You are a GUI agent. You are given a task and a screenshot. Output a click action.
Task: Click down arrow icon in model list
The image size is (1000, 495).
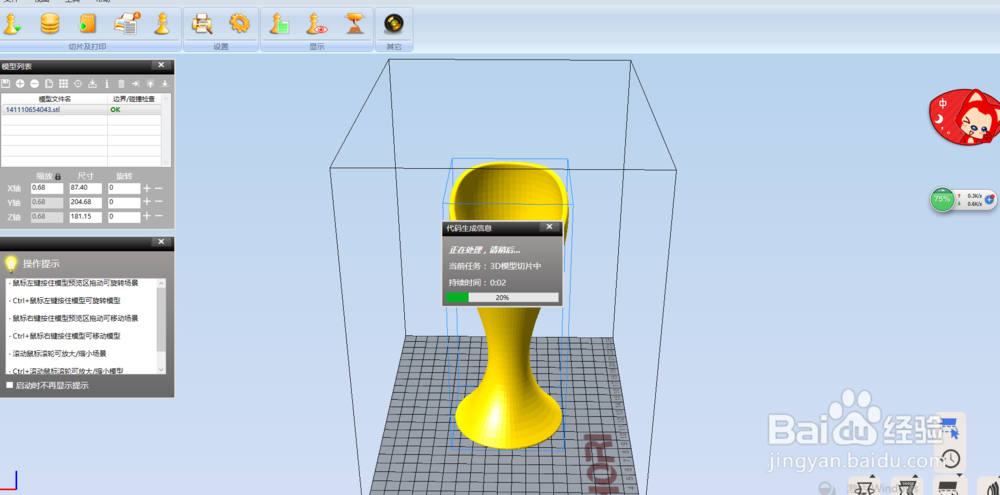(x=165, y=84)
